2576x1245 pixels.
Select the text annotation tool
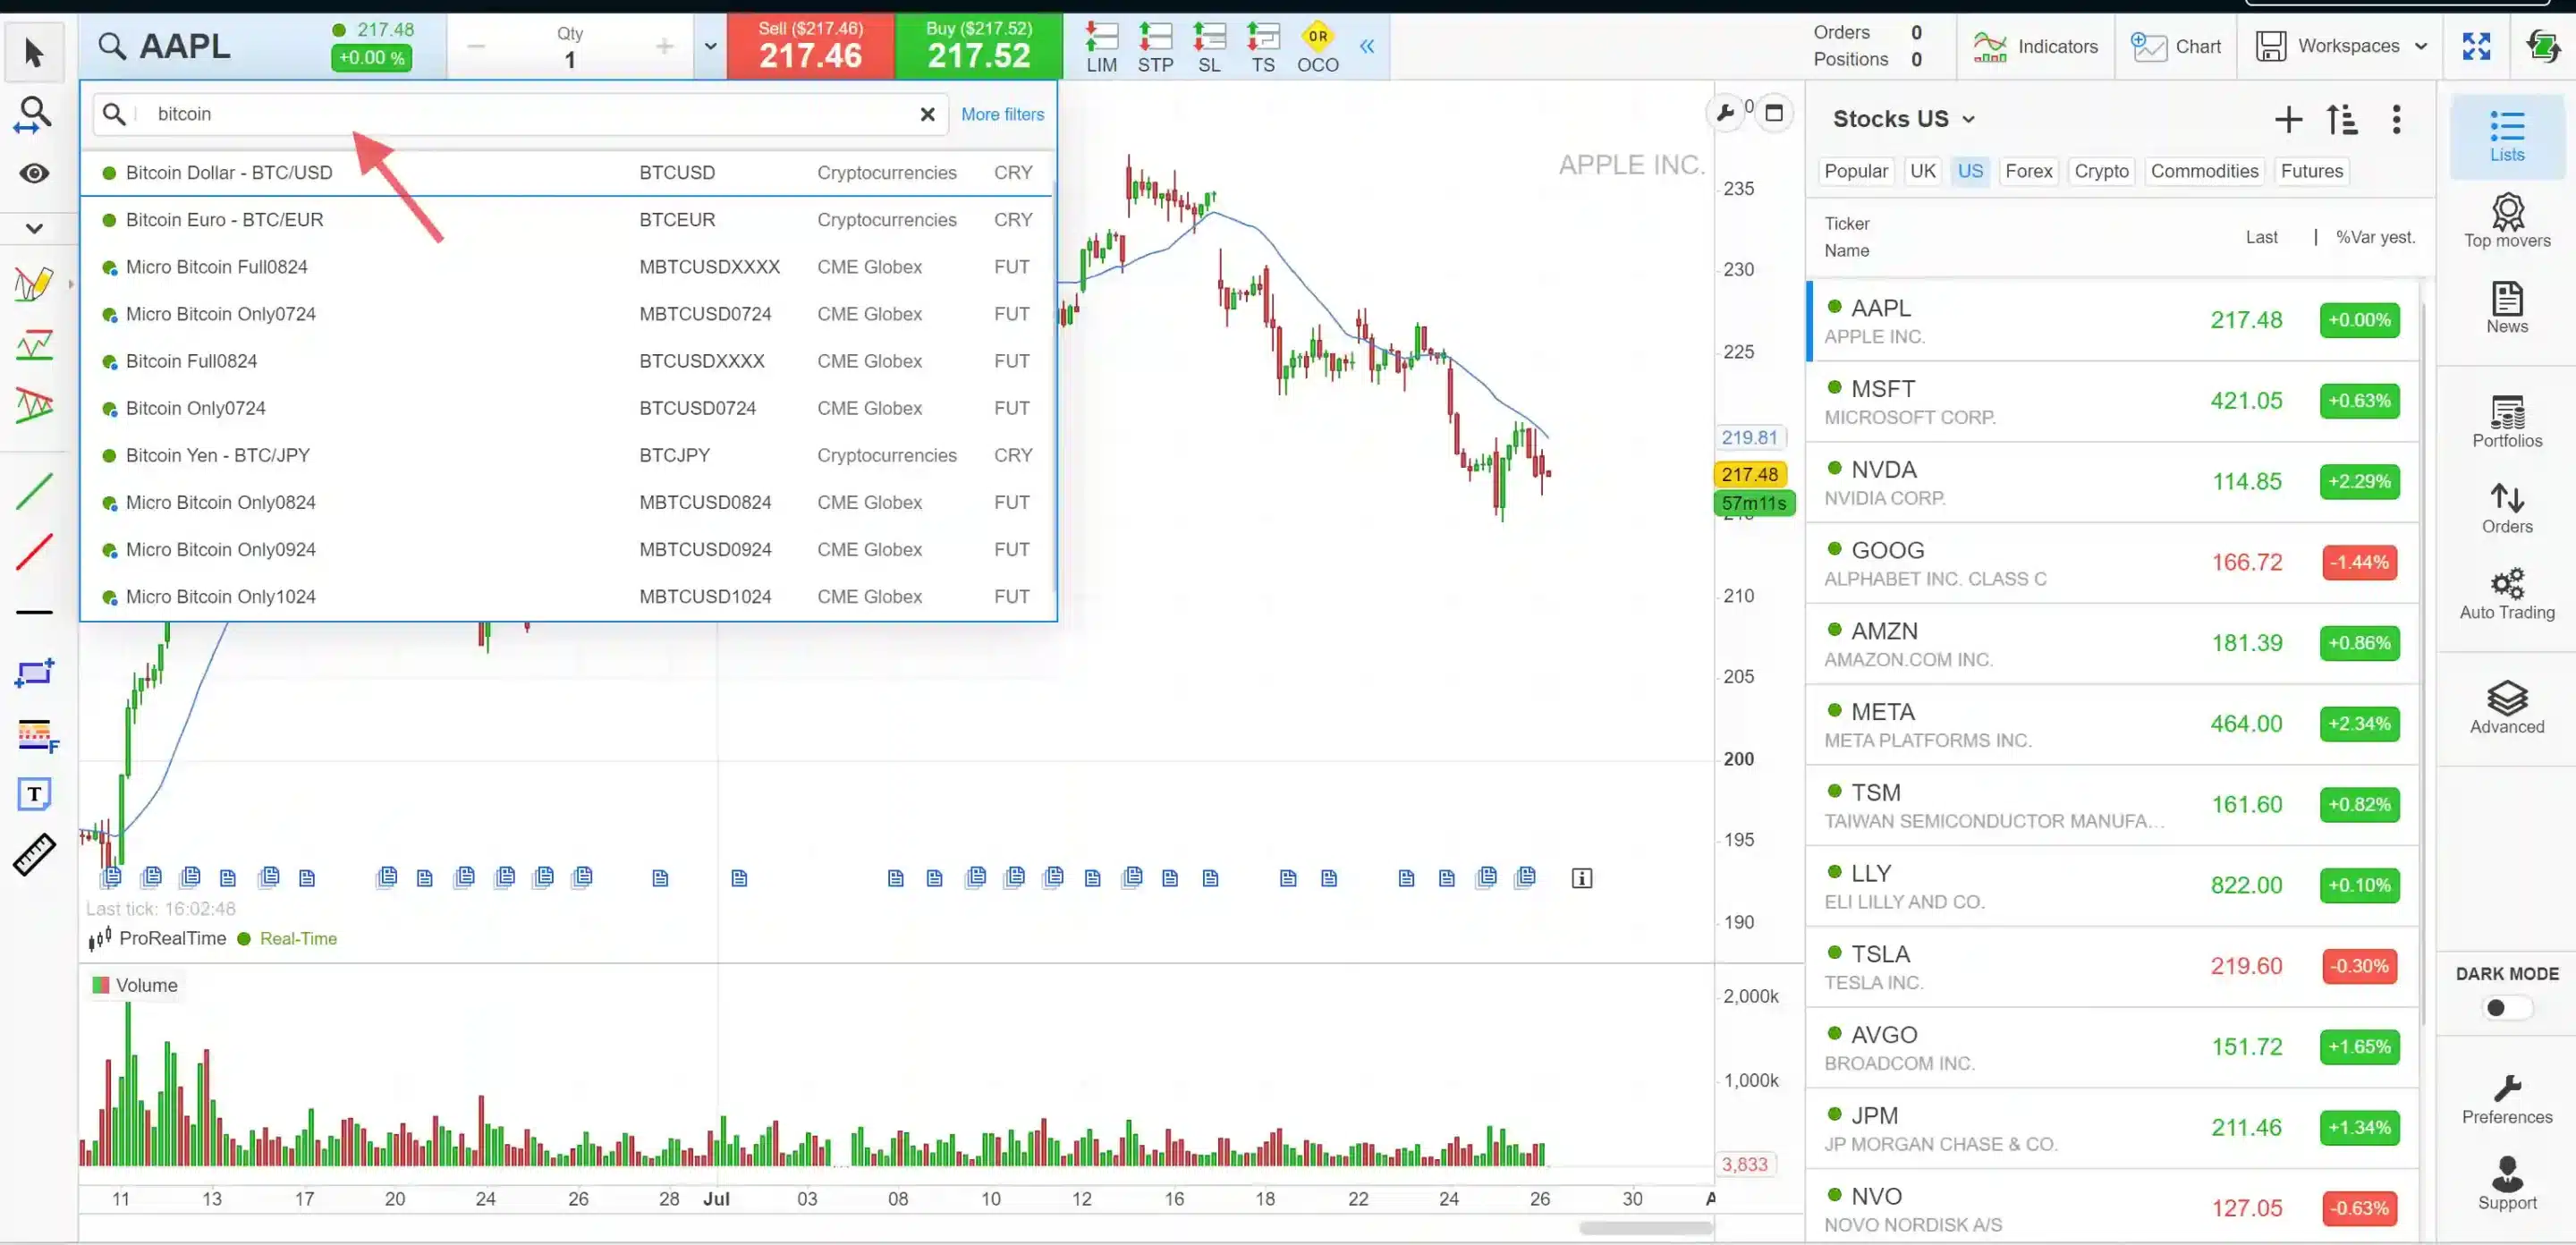pyautogui.click(x=34, y=794)
